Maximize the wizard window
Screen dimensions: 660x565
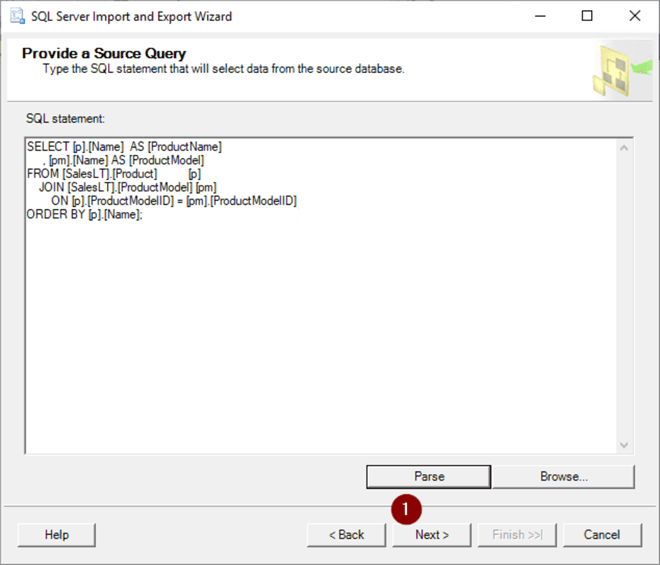(587, 16)
